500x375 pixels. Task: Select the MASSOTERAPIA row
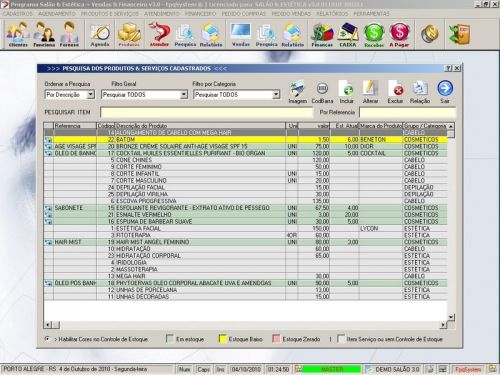point(245,269)
